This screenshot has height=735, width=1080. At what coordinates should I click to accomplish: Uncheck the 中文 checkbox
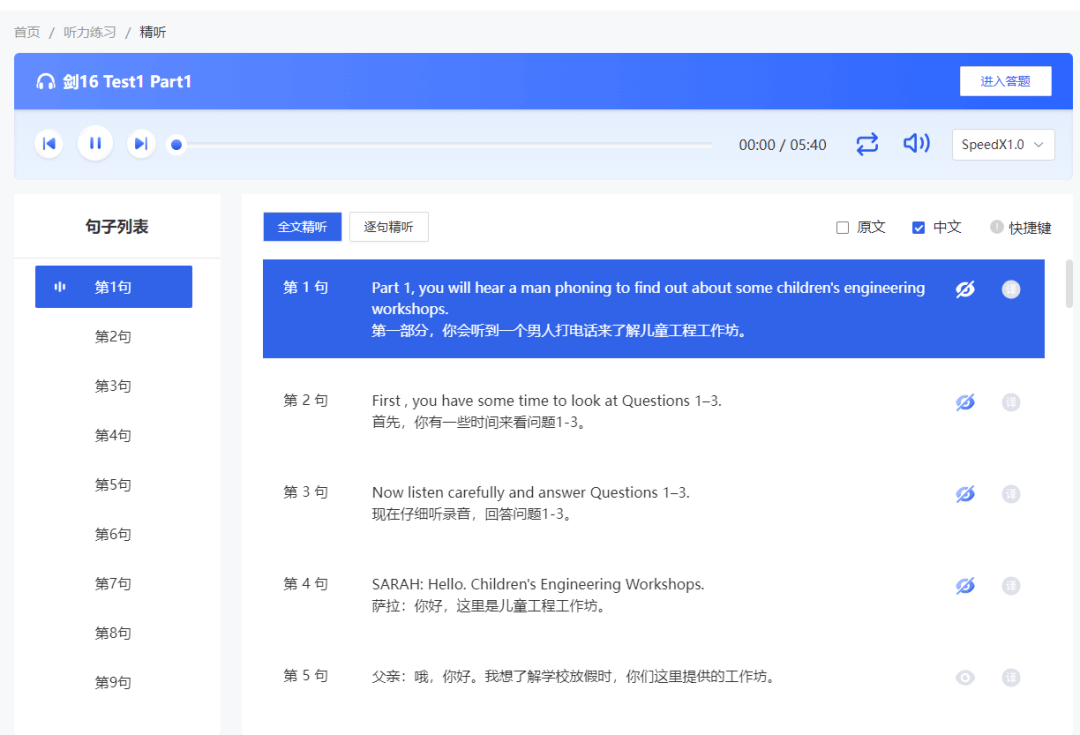tap(918, 227)
